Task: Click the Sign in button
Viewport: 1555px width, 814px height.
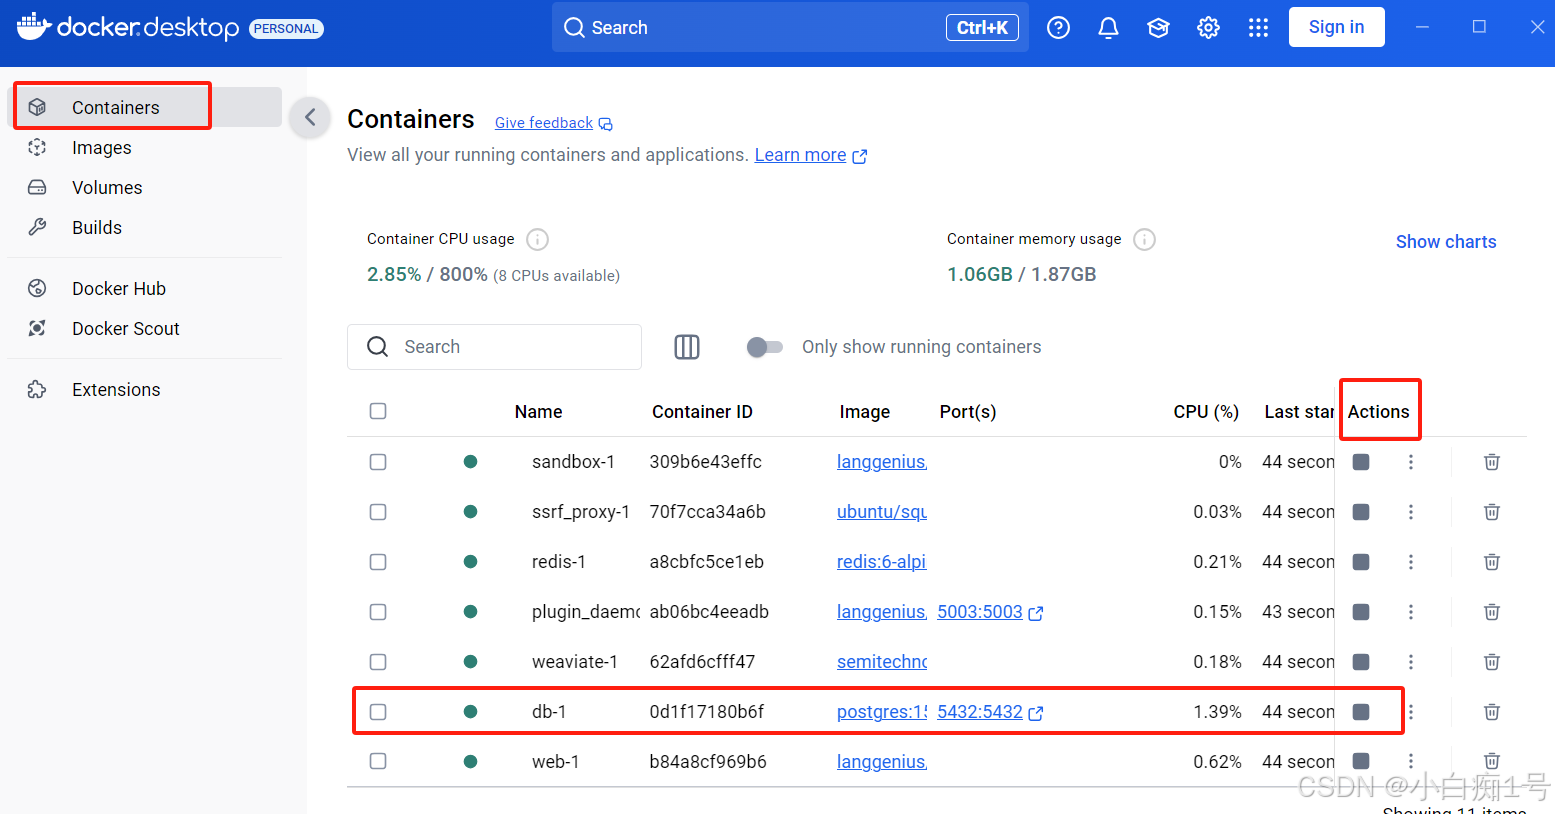Action: click(1336, 27)
